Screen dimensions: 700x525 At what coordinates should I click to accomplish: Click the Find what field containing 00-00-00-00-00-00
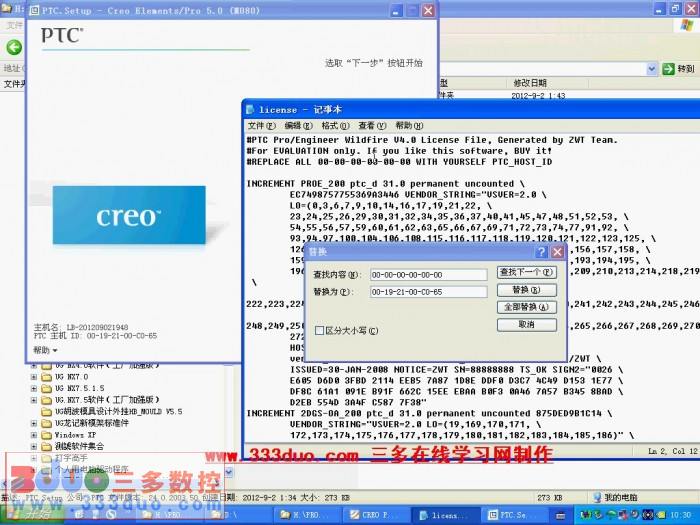tap(429, 275)
